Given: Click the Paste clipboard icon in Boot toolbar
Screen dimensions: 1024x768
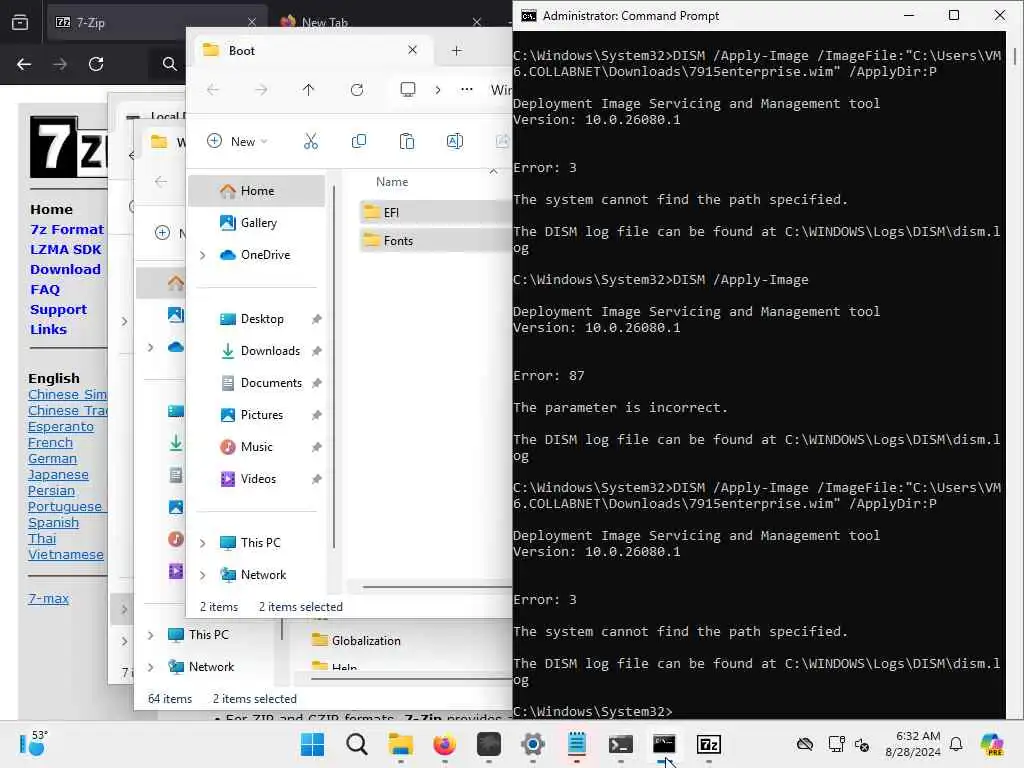Looking at the screenshot, I should click(x=406, y=141).
